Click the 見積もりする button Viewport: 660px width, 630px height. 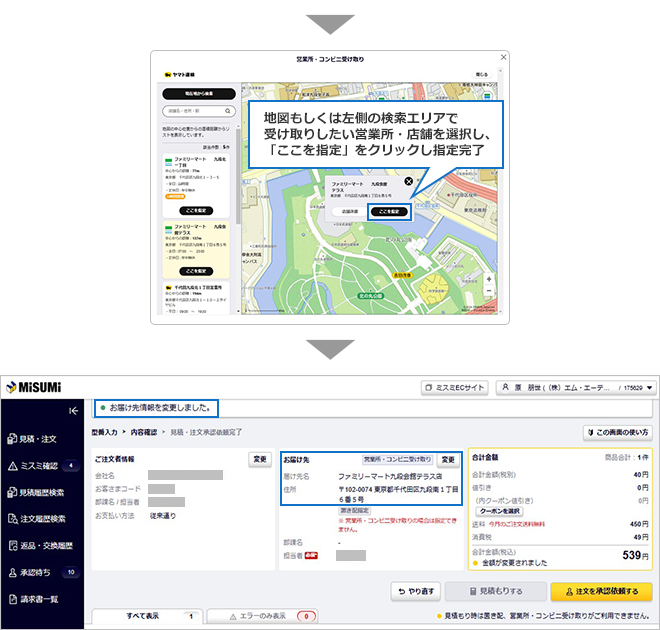[x=496, y=591]
